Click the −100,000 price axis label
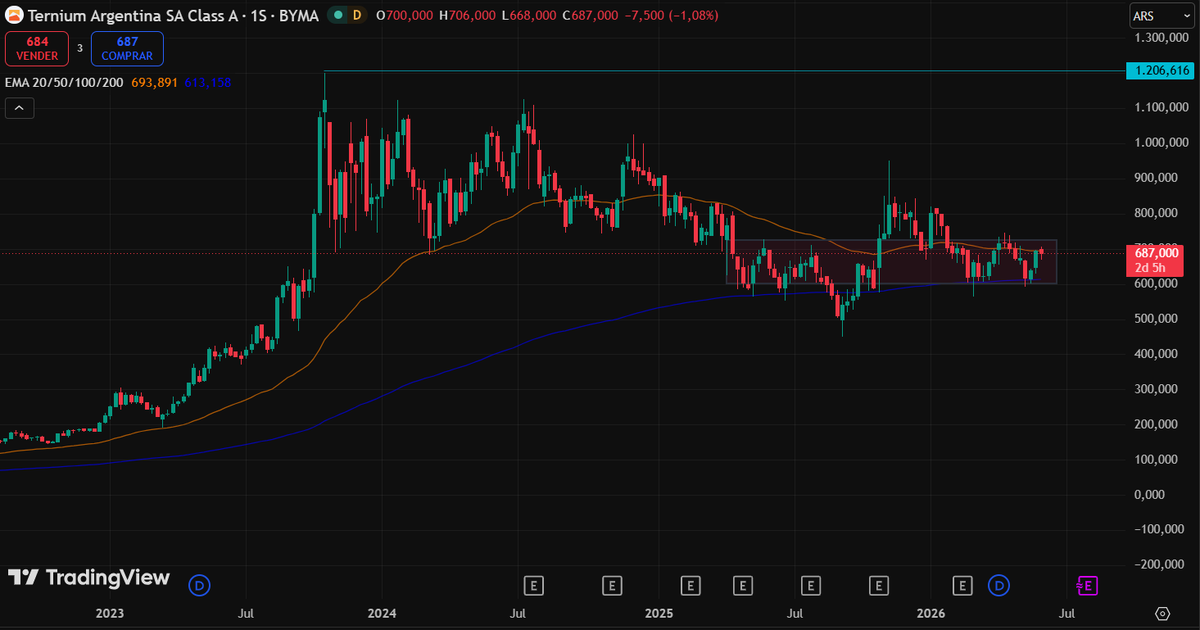 [1162, 530]
